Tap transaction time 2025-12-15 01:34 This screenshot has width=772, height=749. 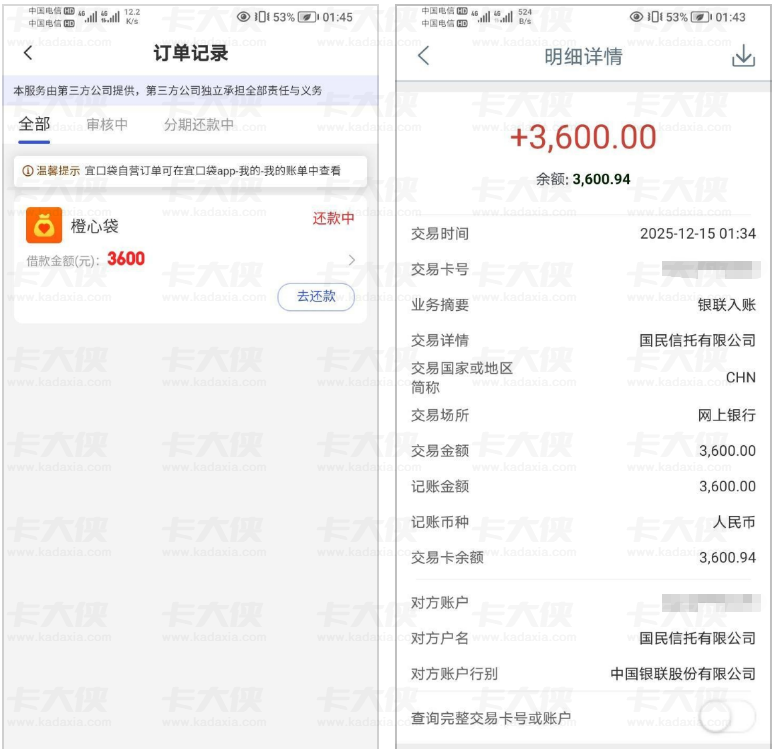click(x=698, y=233)
